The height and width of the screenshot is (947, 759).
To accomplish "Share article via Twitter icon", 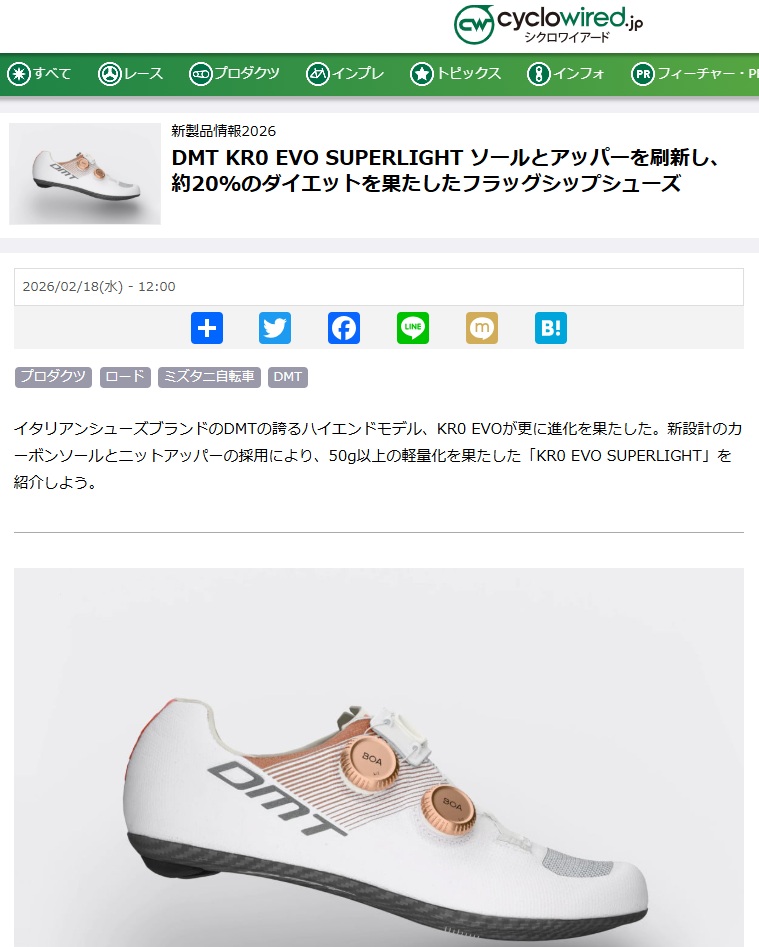I will coord(275,328).
